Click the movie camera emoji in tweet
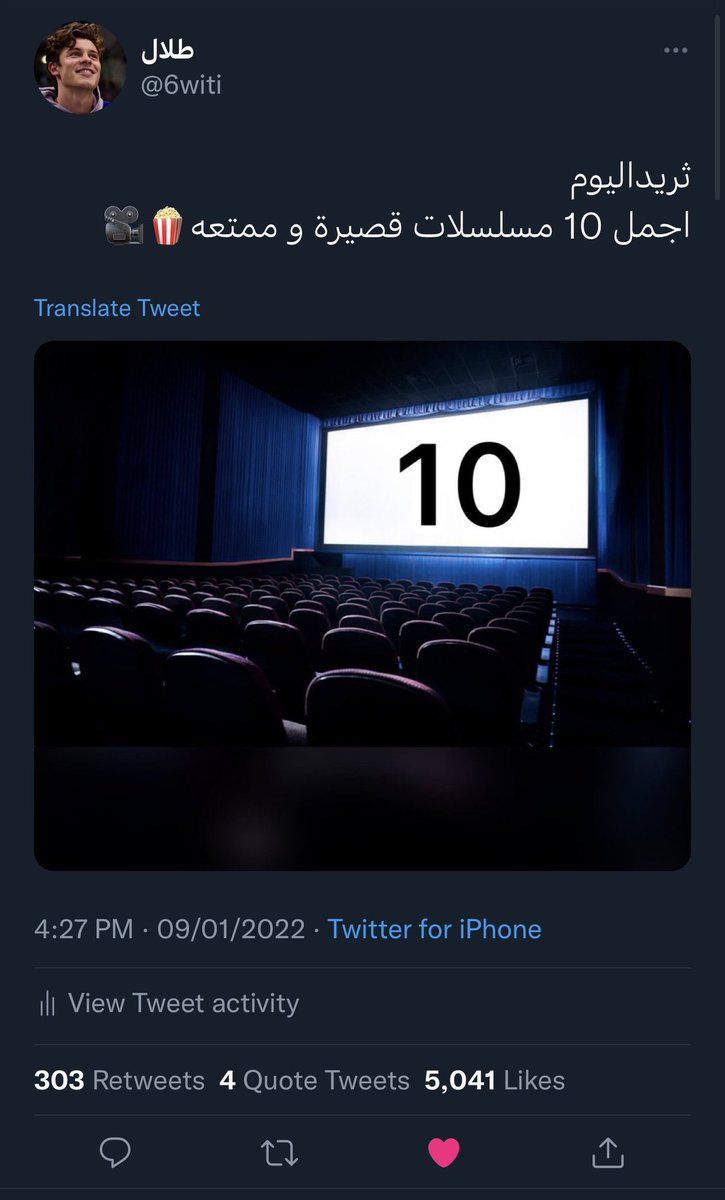This screenshot has height=1200, width=725. click(124, 226)
